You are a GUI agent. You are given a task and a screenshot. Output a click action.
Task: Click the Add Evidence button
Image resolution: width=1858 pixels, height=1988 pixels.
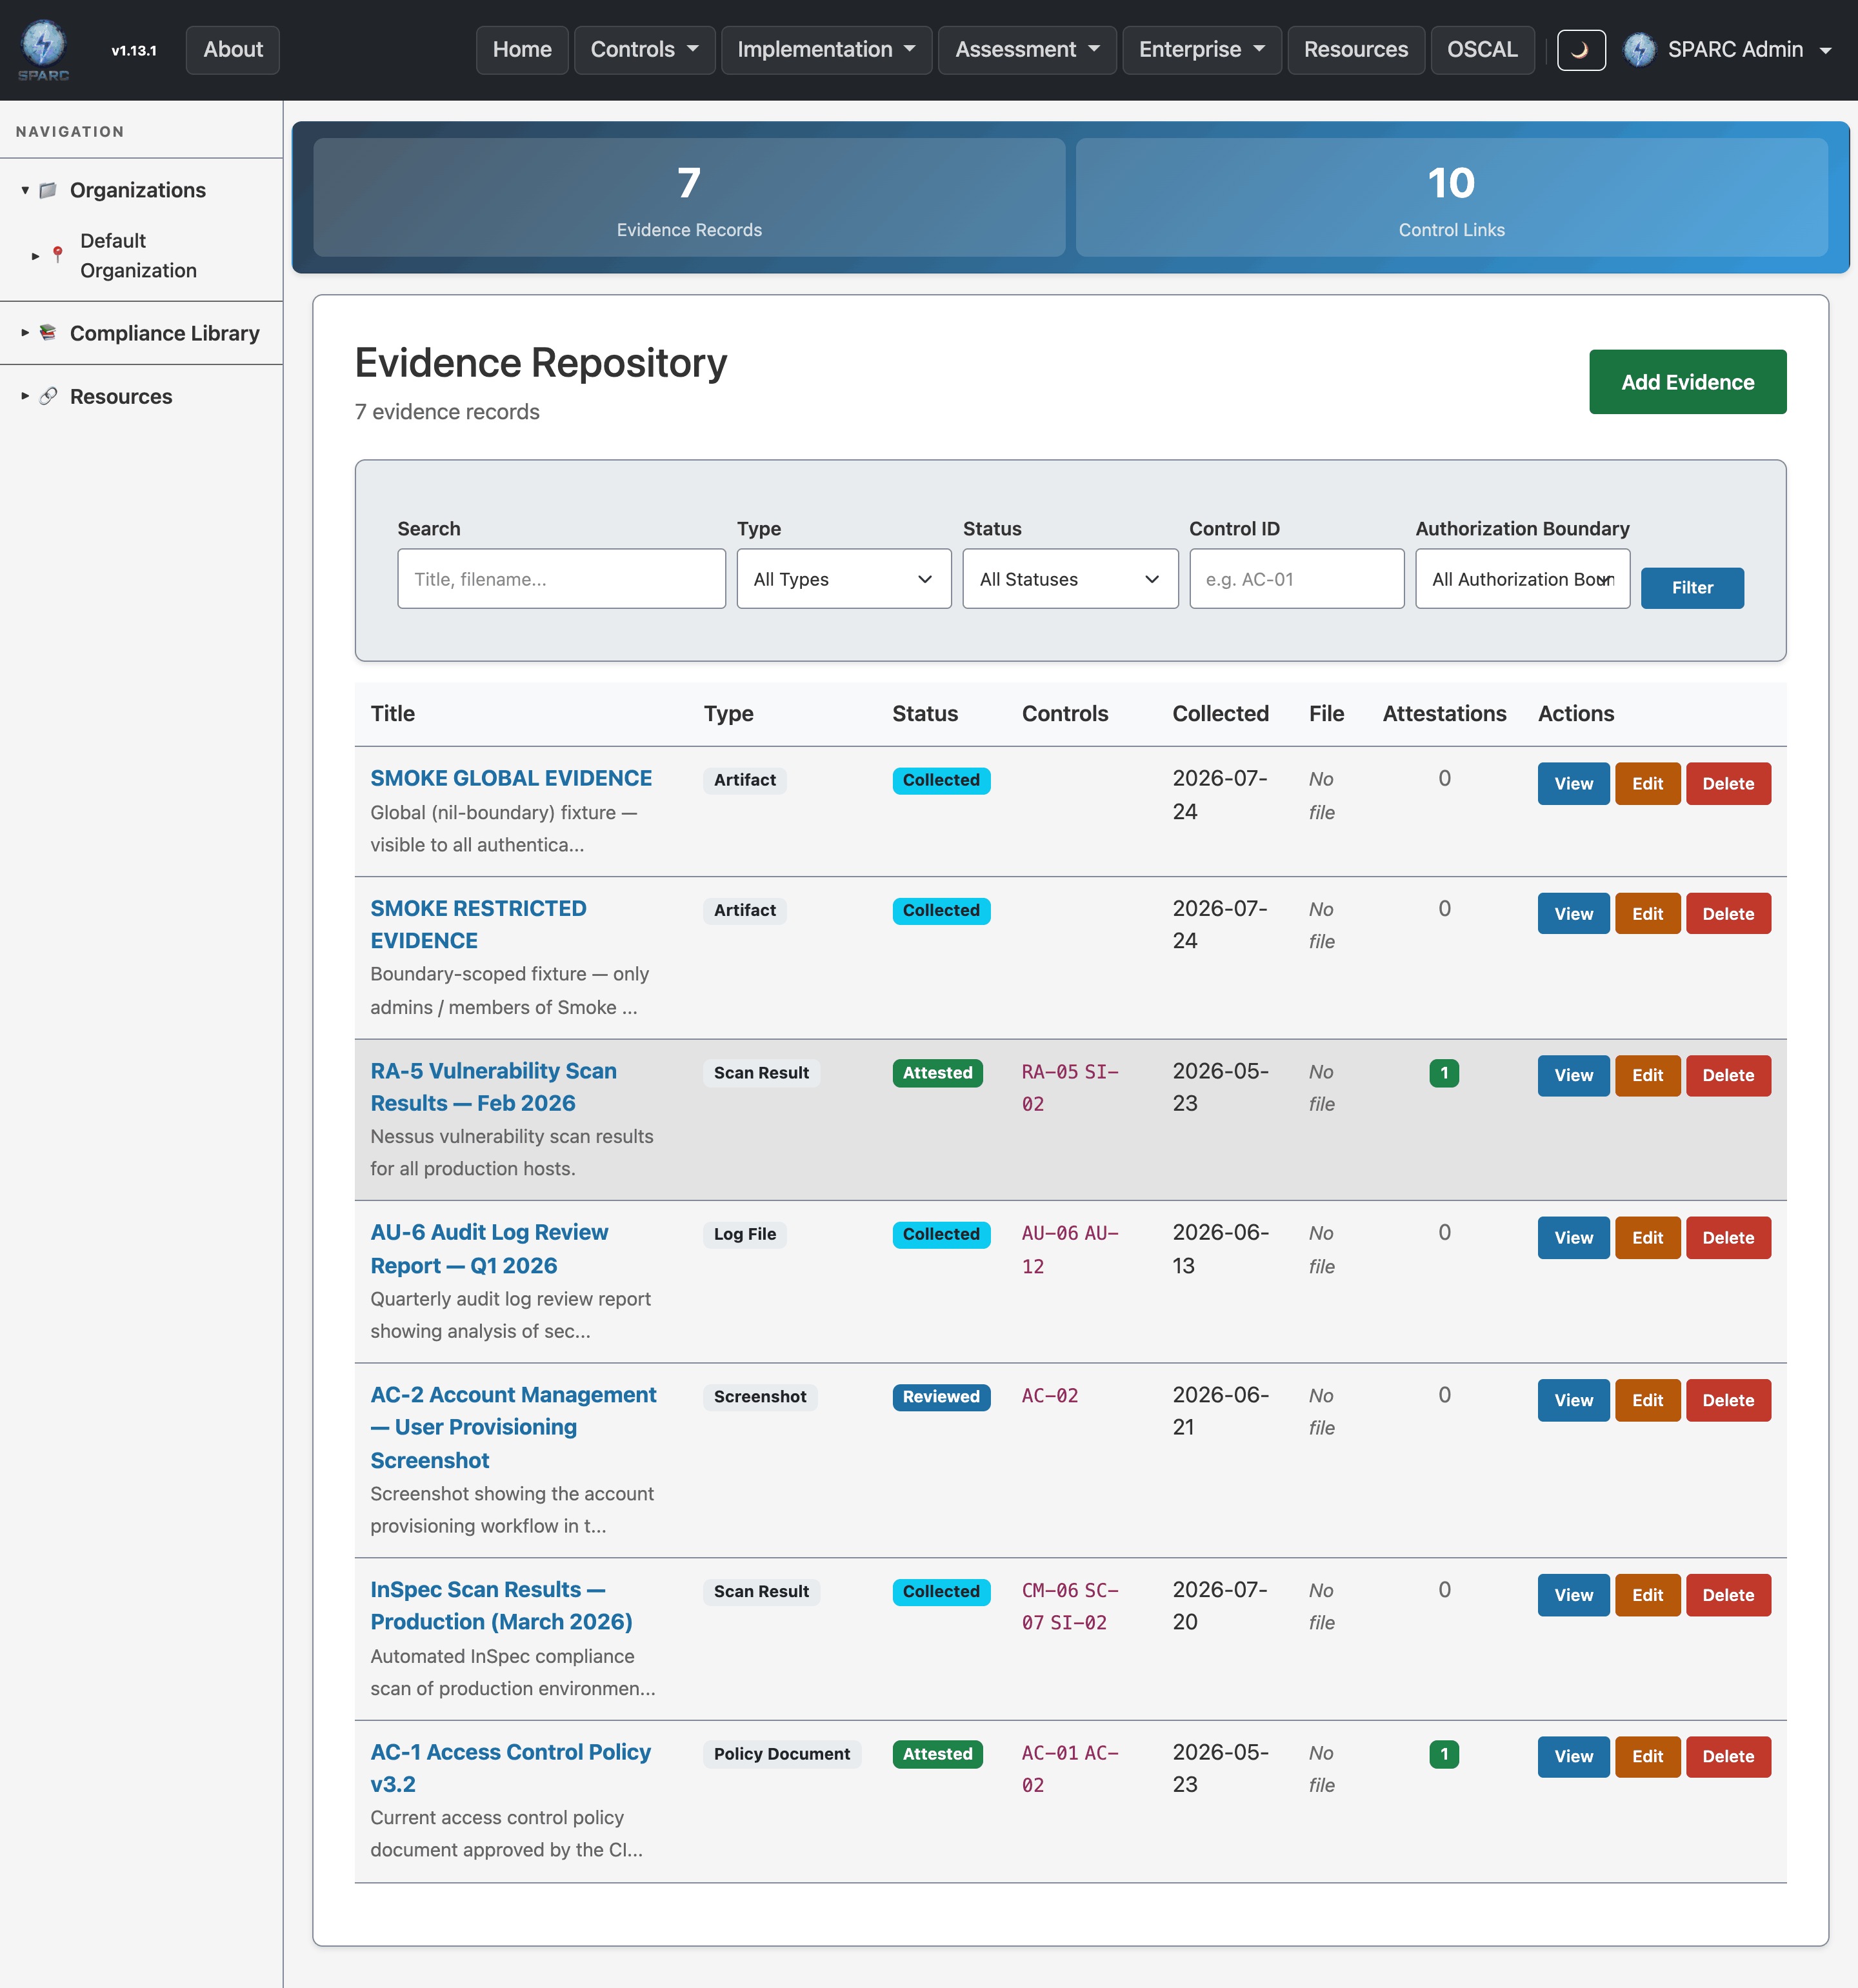click(1687, 382)
